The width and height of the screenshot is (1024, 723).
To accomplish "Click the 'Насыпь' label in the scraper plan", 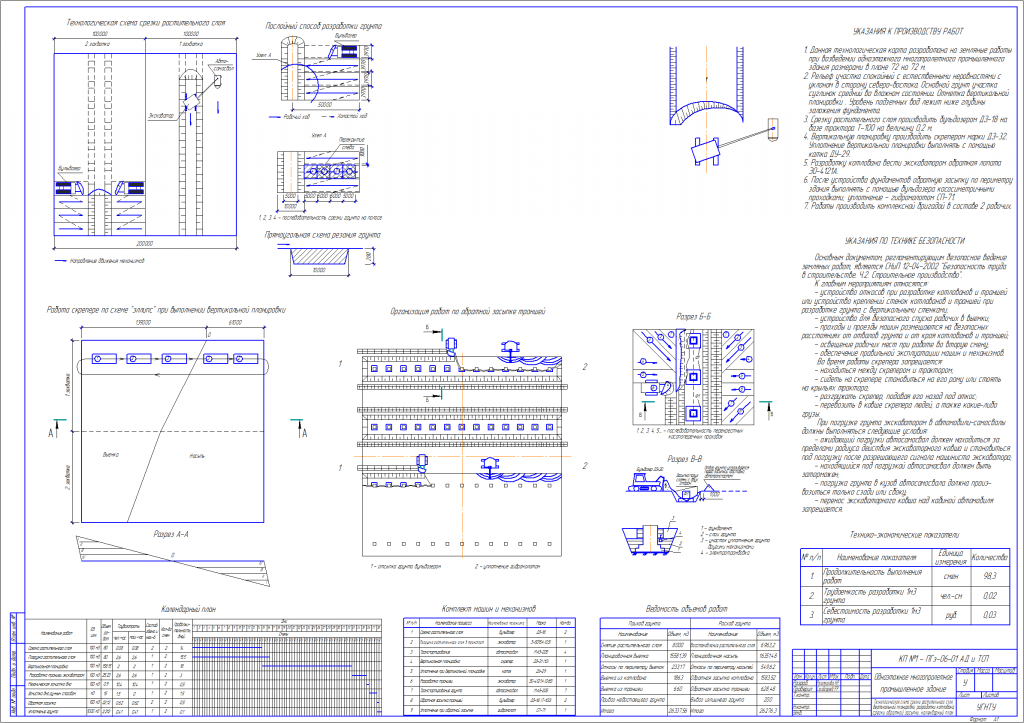I will coord(197,456).
